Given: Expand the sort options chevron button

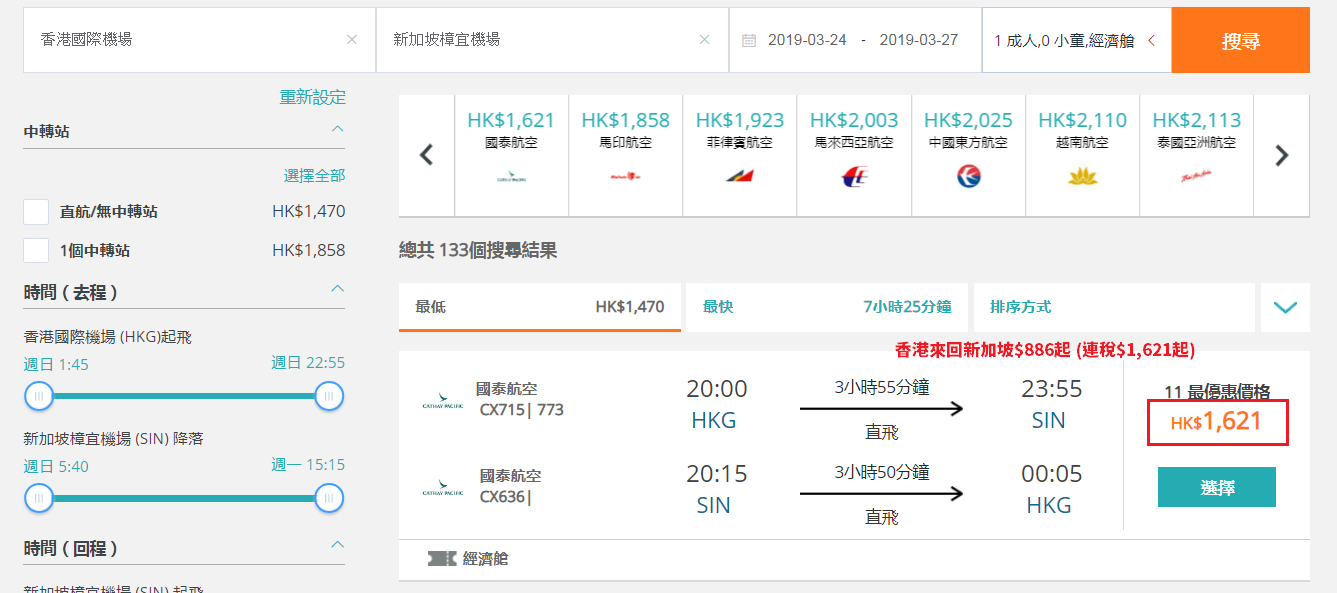Looking at the screenshot, I should pos(1285,307).
